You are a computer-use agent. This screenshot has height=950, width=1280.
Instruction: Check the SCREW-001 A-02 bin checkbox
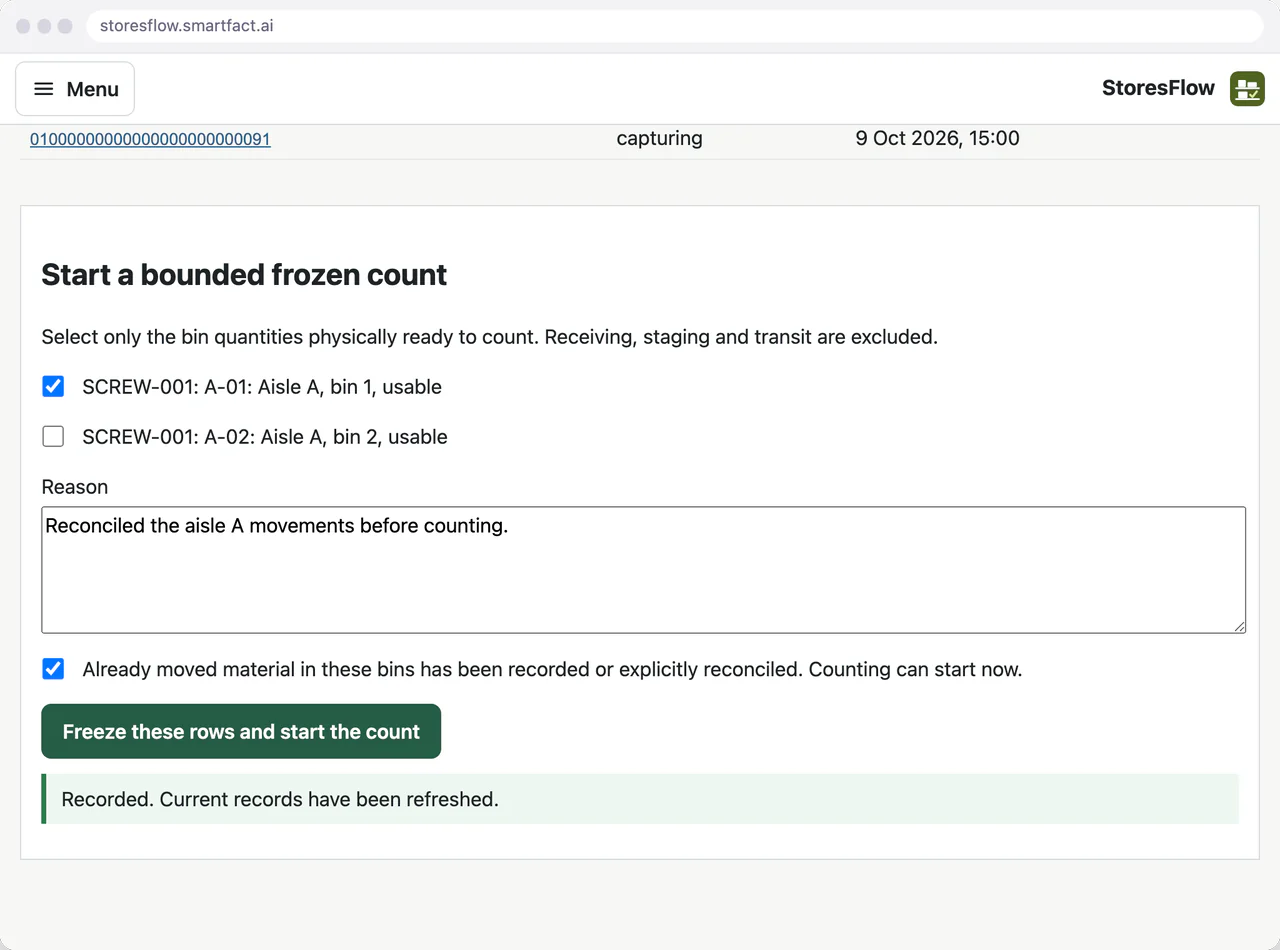click(x=53, y=436)
